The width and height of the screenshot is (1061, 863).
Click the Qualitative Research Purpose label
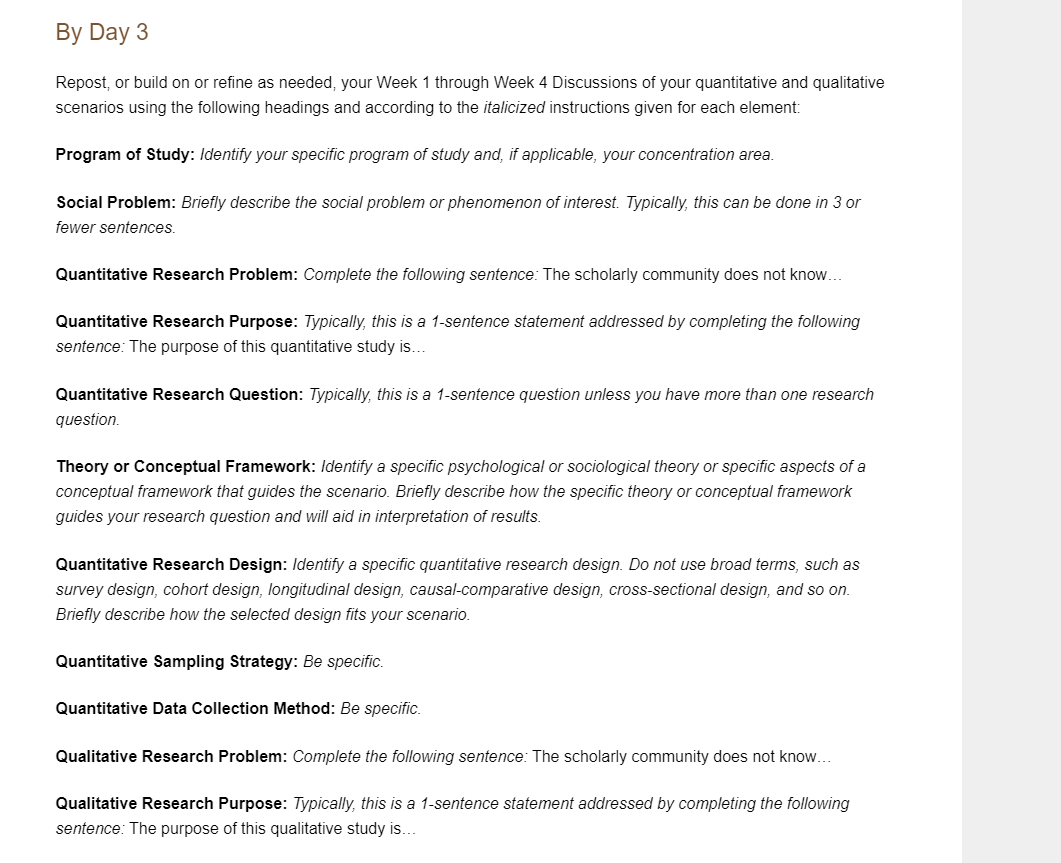tap(171, 803)
